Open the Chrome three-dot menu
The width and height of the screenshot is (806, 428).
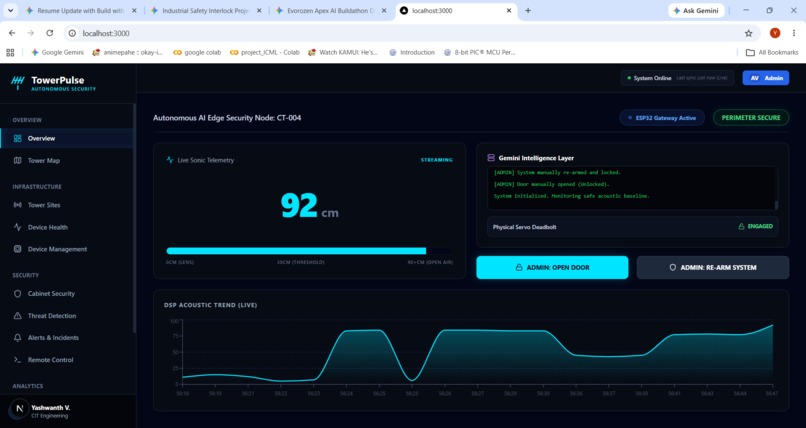[794, 33]
